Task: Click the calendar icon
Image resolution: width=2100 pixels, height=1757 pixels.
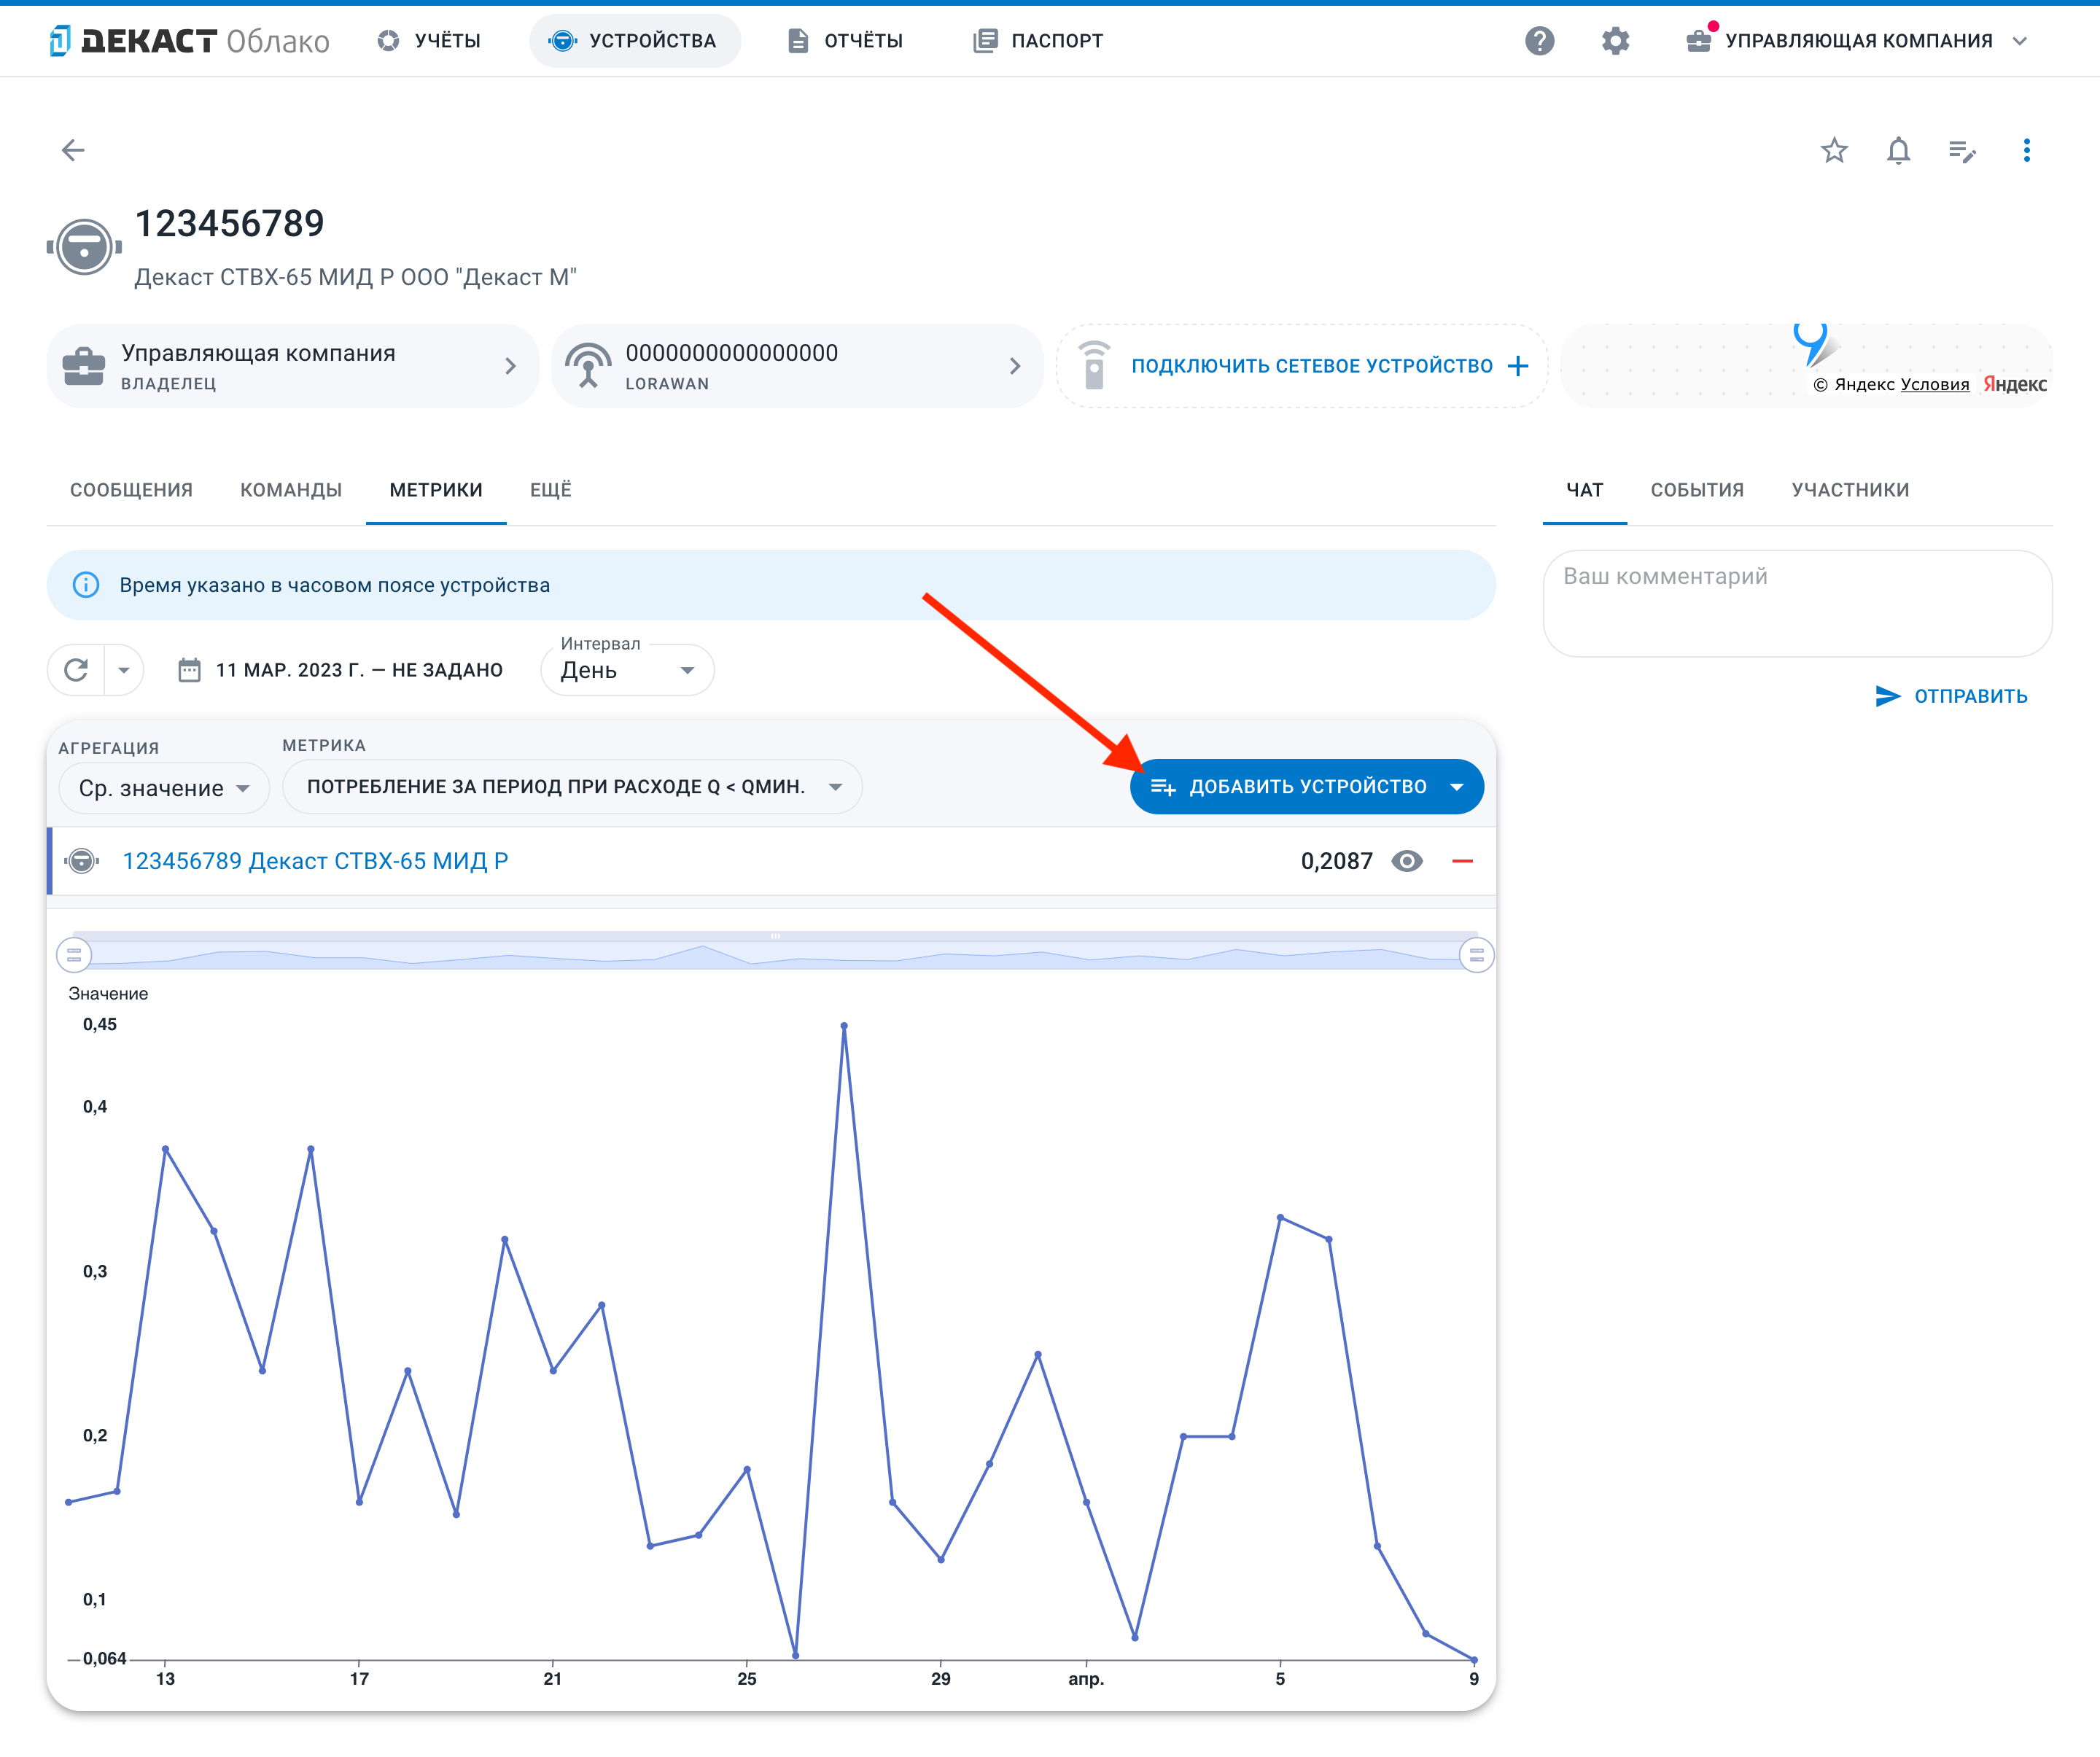Action: [189, 670]
